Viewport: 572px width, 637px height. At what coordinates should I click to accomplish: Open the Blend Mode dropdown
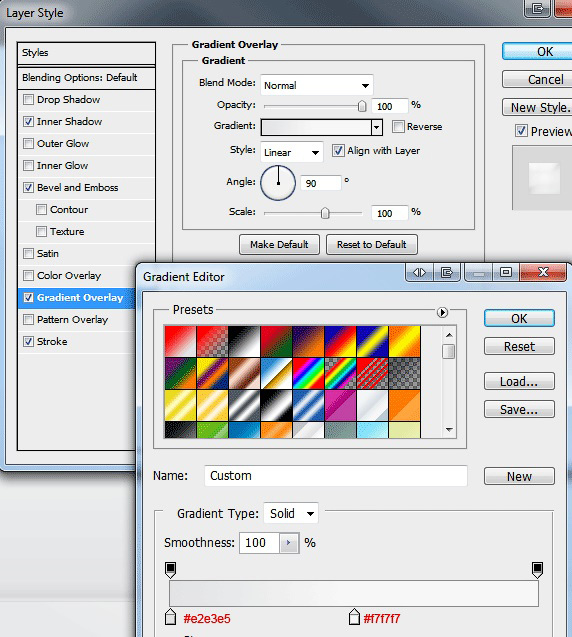317,85
